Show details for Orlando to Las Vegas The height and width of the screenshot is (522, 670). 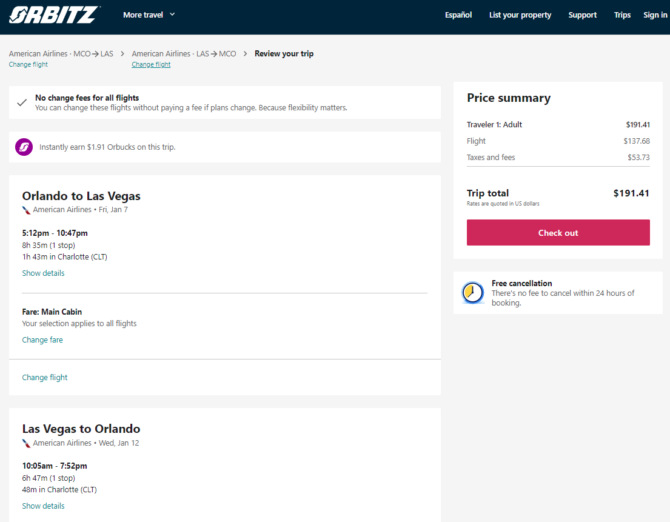(x=43, y=273)
